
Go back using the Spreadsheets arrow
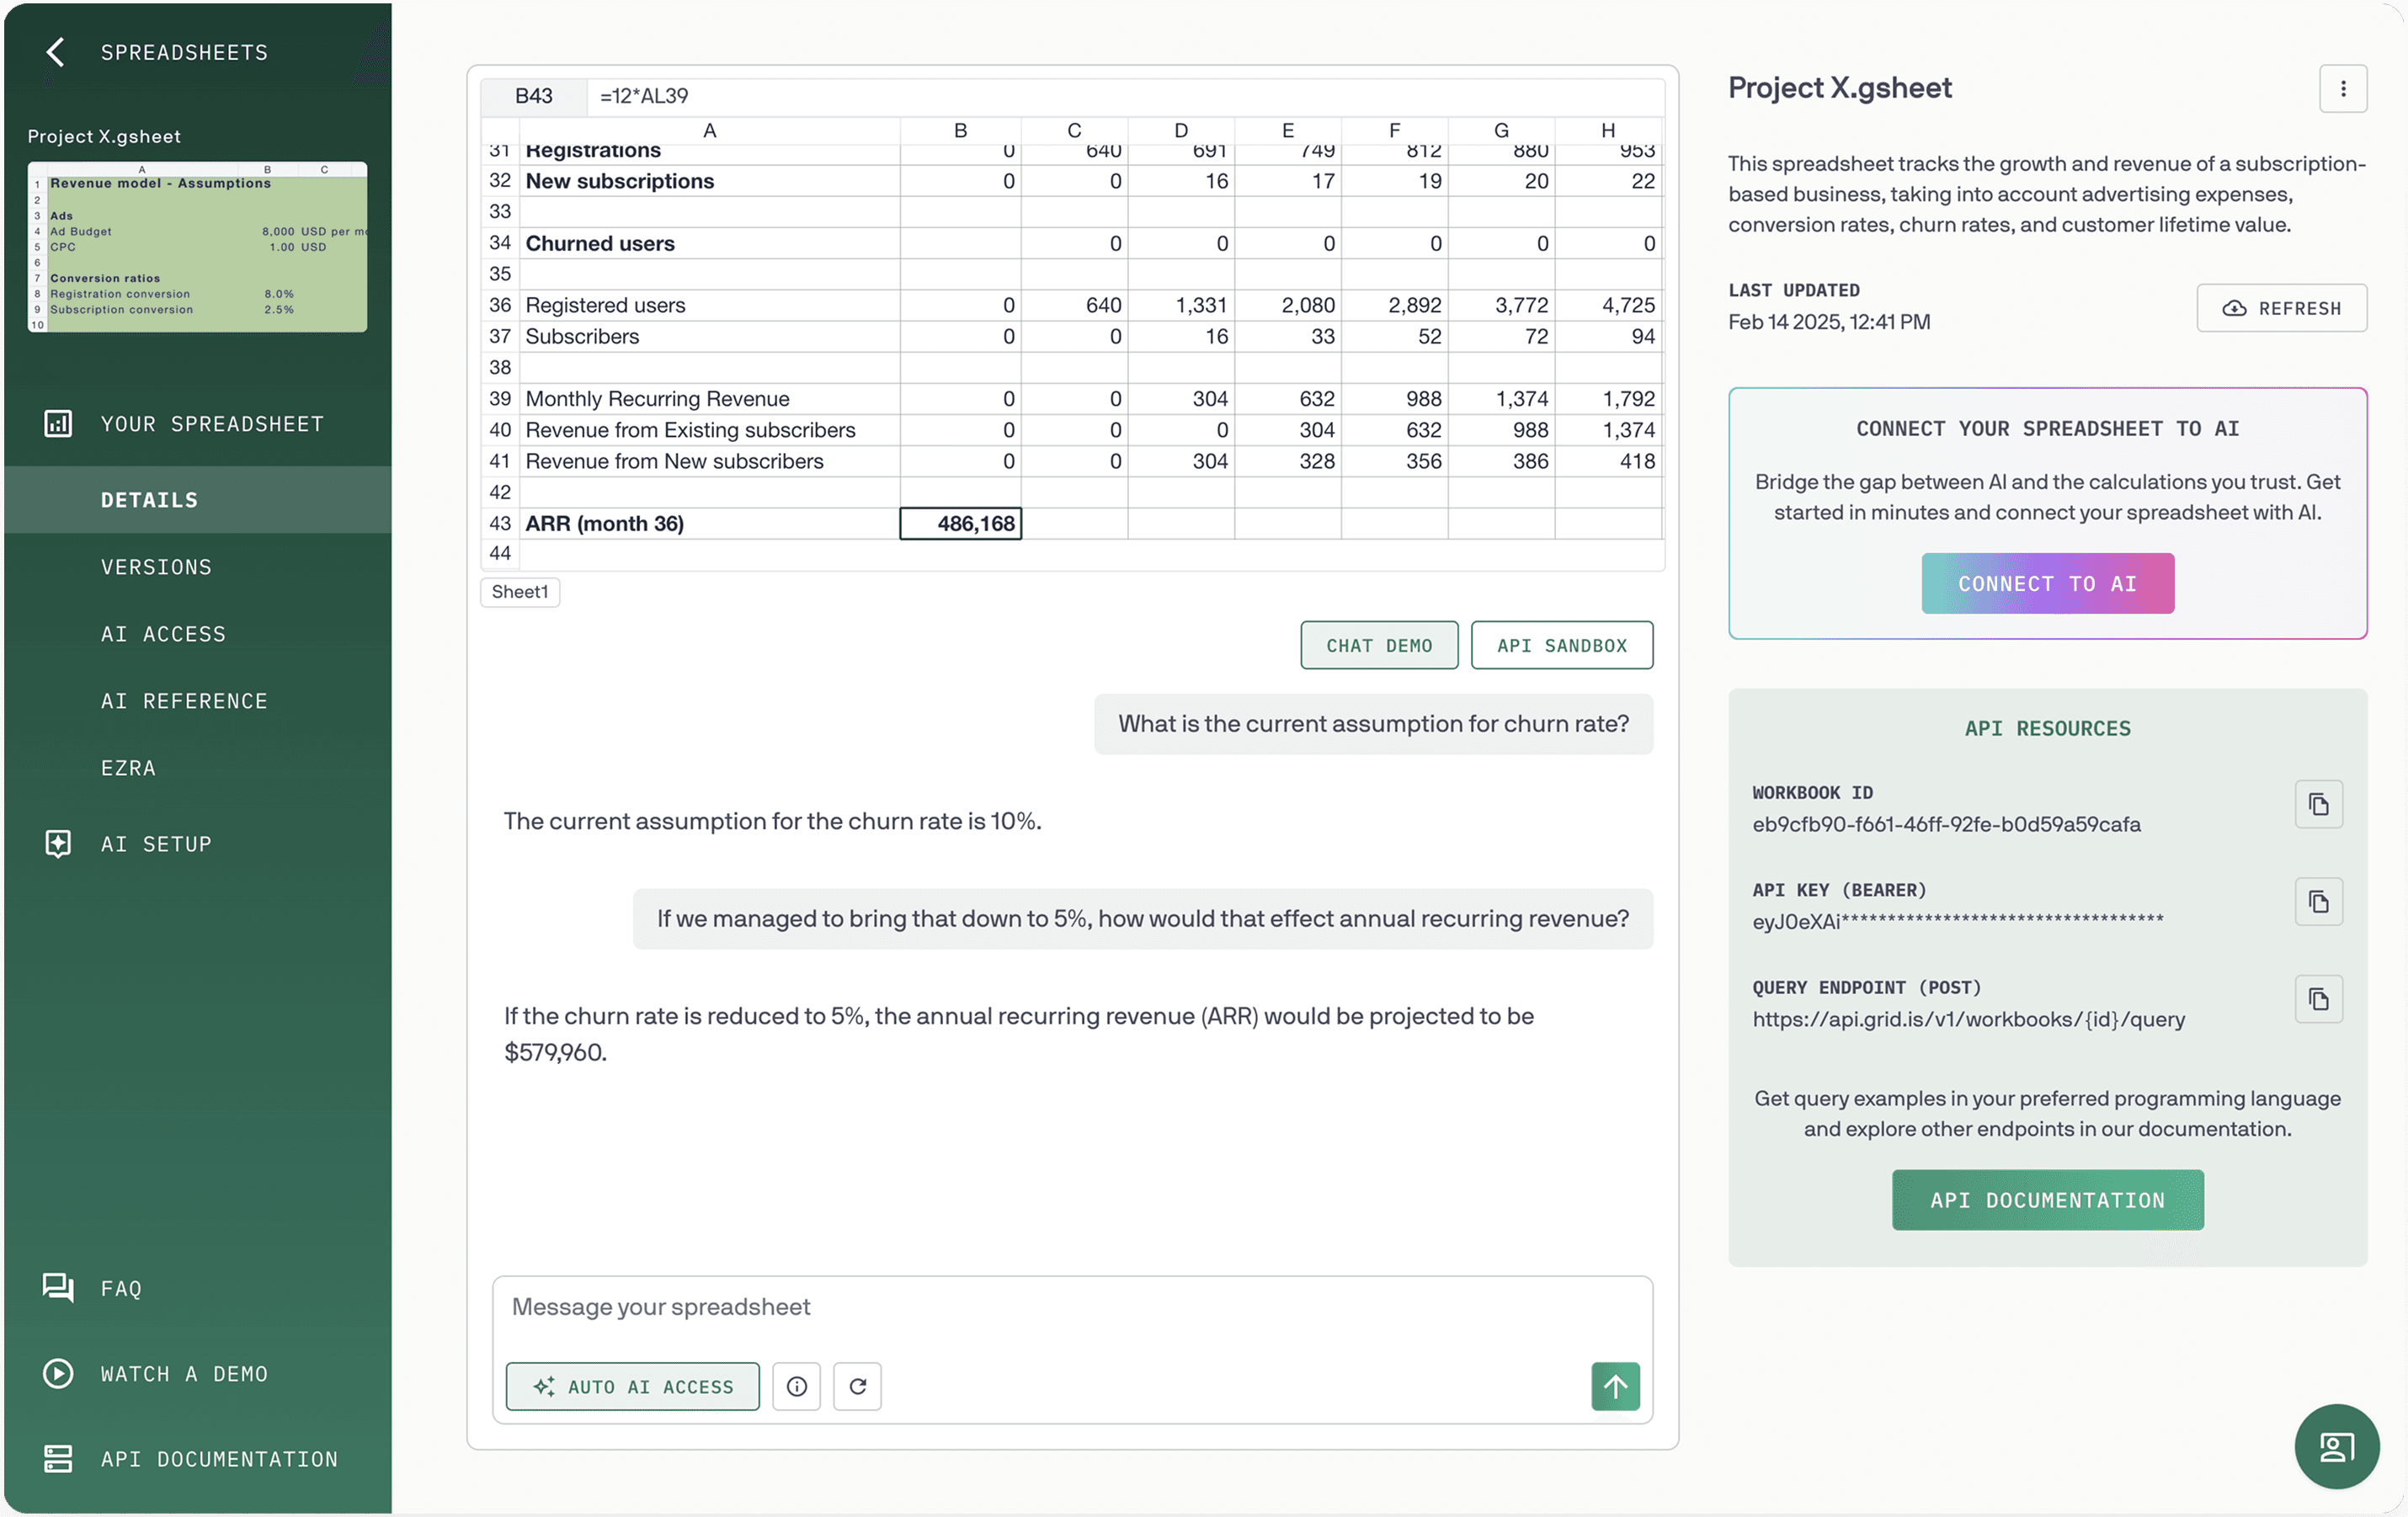coord(56,52)
